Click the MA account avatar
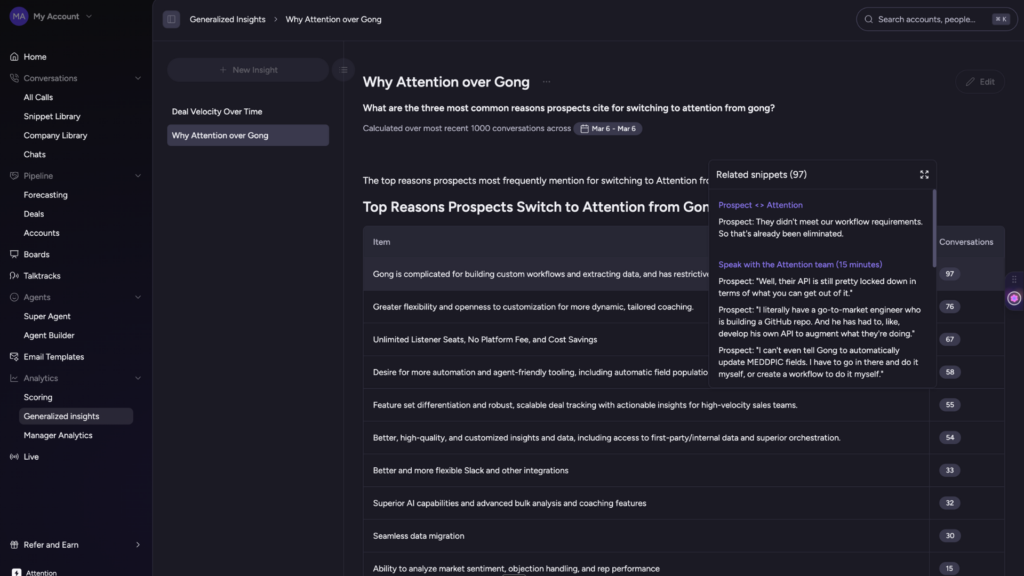Viewport: 1024px width, 576px height. pos(19,16)
